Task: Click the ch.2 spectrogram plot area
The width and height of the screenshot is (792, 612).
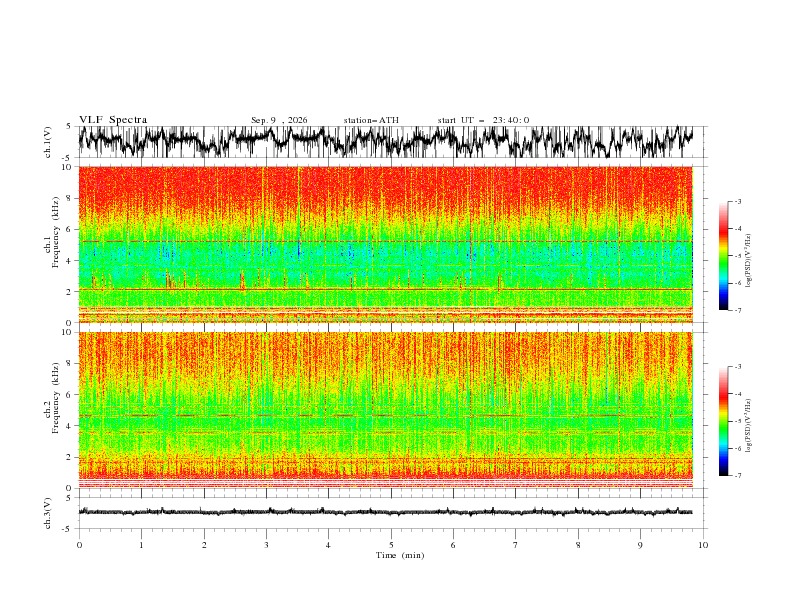Action: (x=386, y=410)
